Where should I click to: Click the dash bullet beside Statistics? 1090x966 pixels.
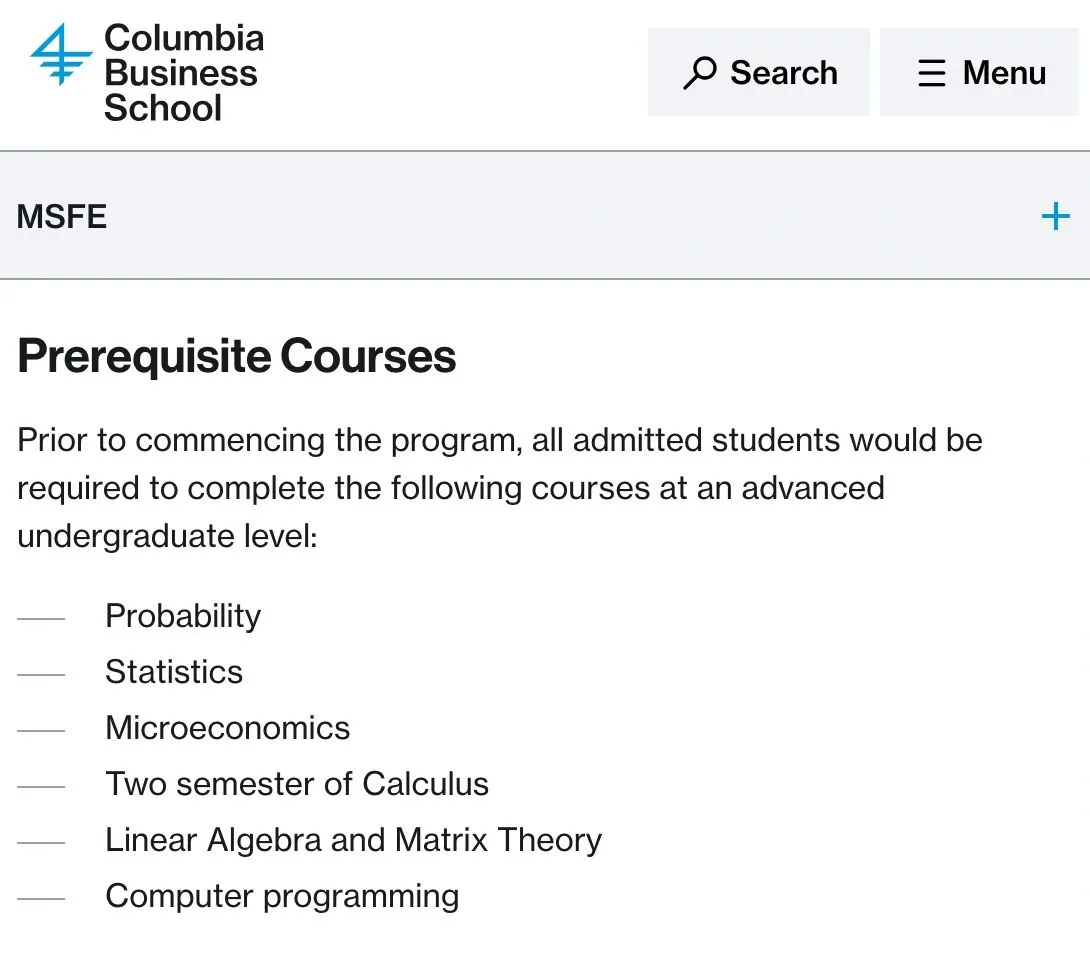point(41,675)
